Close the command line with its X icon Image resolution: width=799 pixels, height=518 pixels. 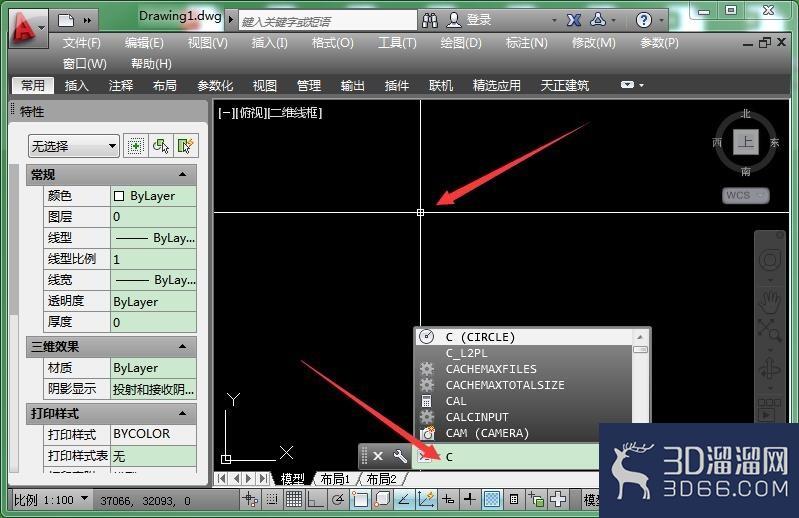378,456
